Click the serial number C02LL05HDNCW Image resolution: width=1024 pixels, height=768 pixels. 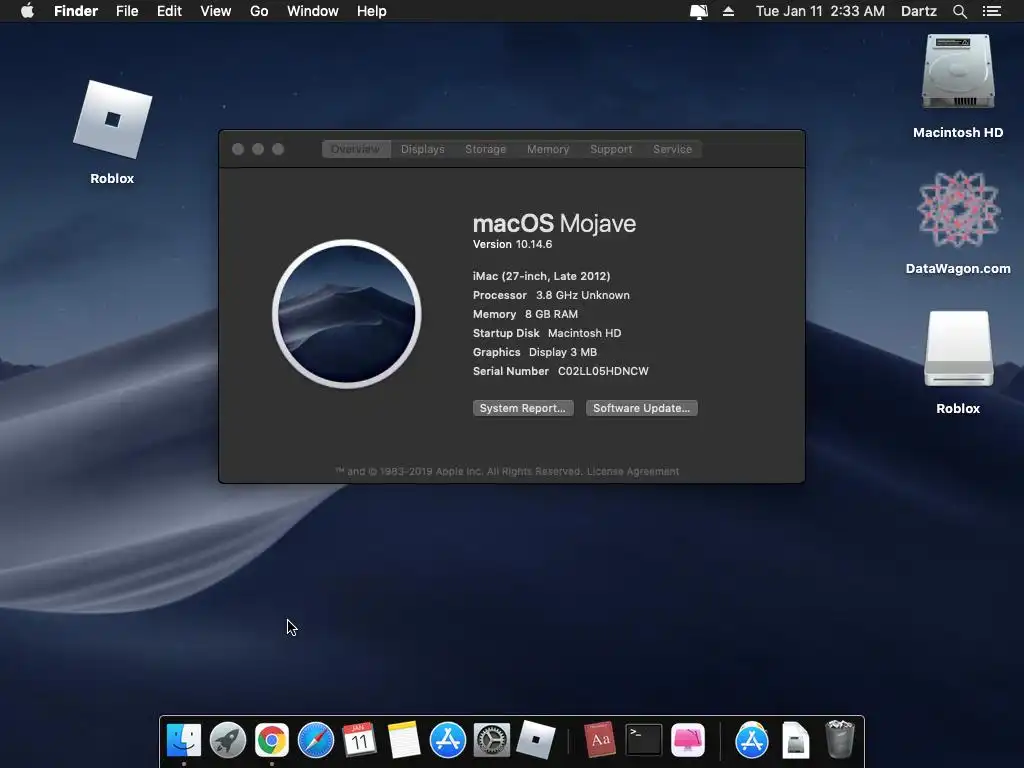pos(603,371)
